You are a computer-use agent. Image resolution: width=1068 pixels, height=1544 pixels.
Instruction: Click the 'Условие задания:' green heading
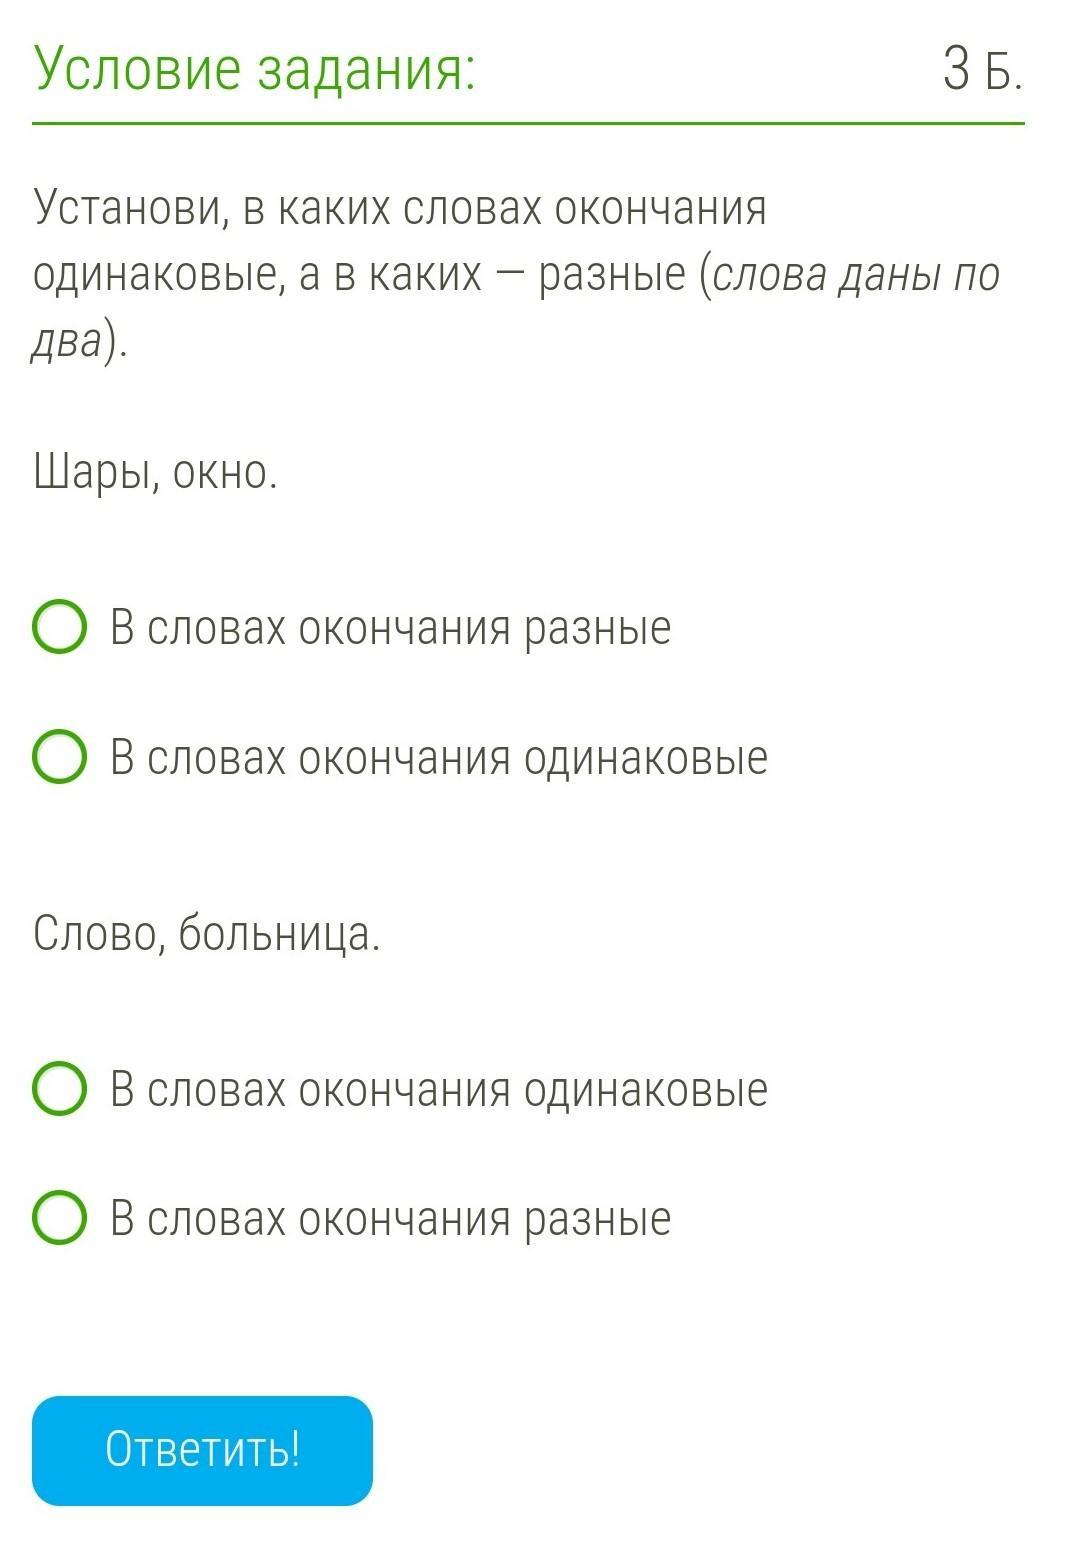point(255,70)
